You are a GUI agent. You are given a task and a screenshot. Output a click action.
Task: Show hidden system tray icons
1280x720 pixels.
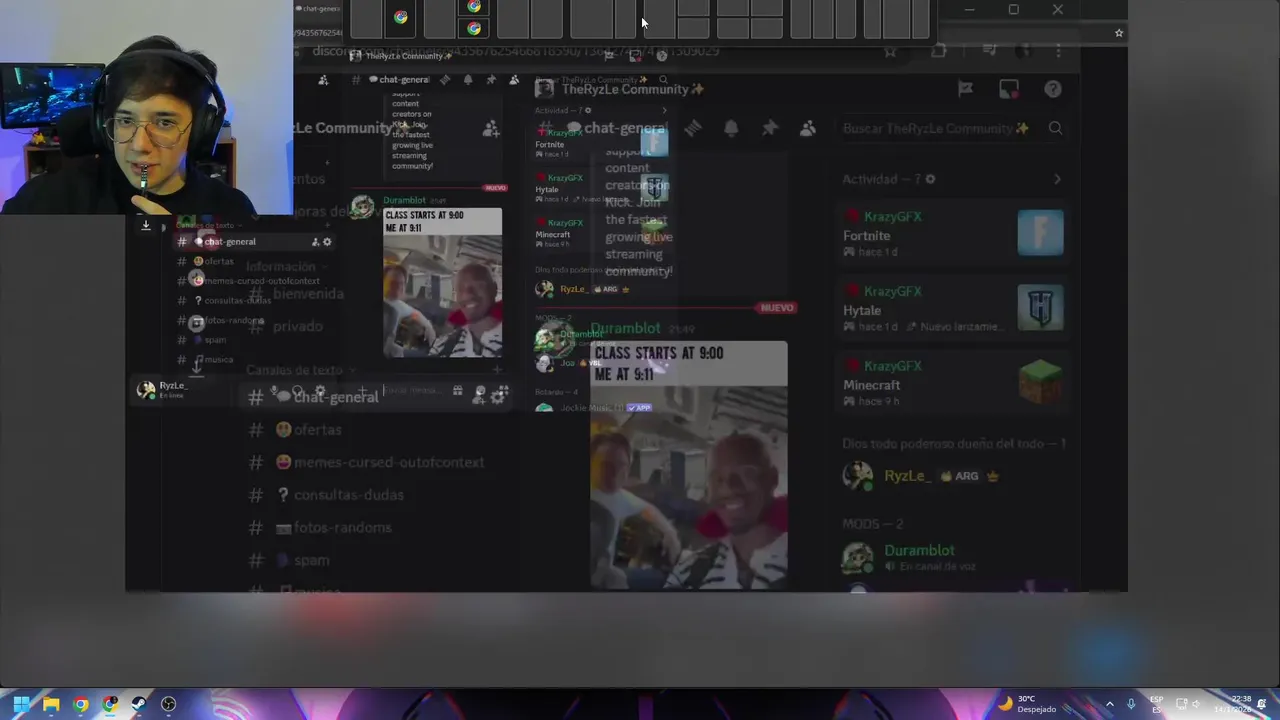pos(1109,704)
